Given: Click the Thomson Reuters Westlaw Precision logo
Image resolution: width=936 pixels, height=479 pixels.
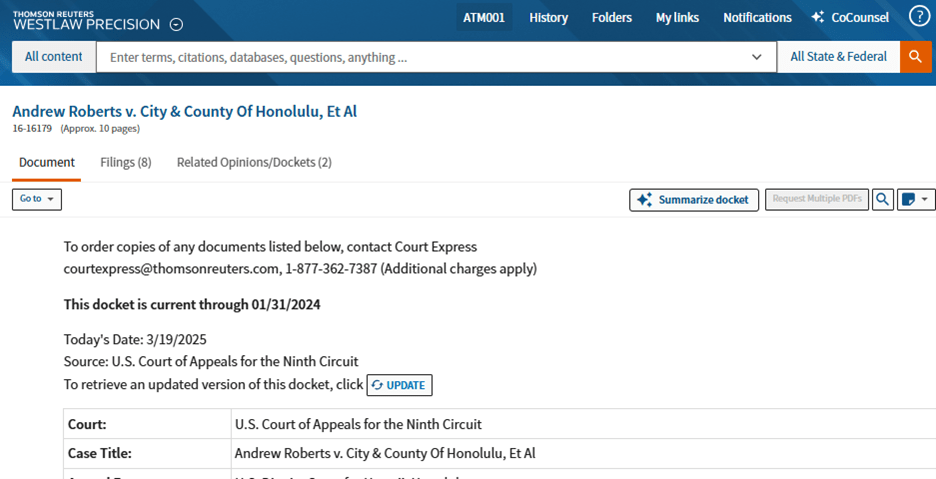Looking at the screenshot, I should (86, 20).
